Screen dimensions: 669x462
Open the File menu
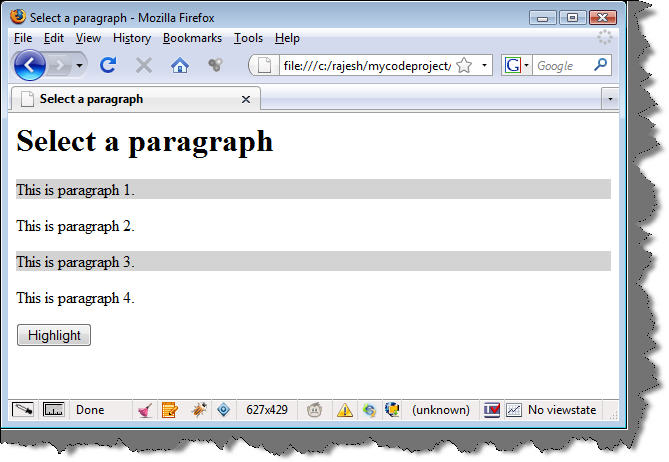tap(23, 38)
